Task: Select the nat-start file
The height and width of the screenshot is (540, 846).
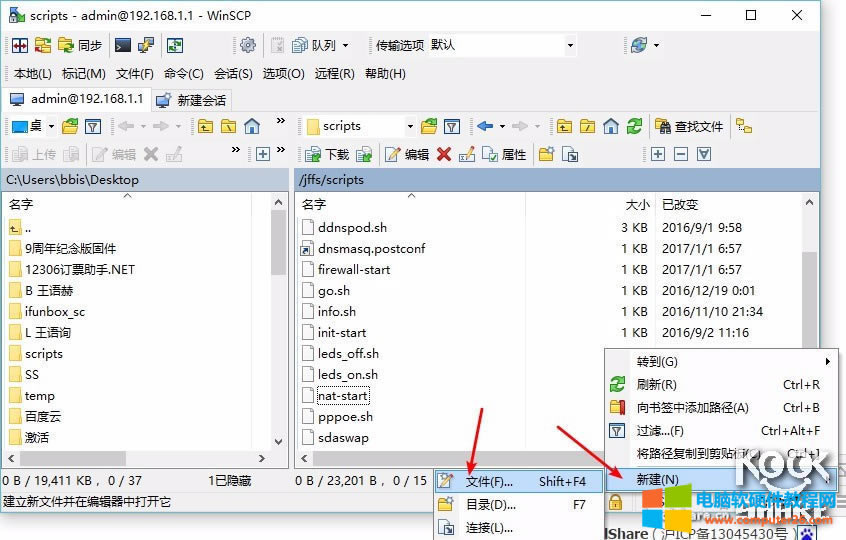Action: pyautogui.click(x=343, y=396)
